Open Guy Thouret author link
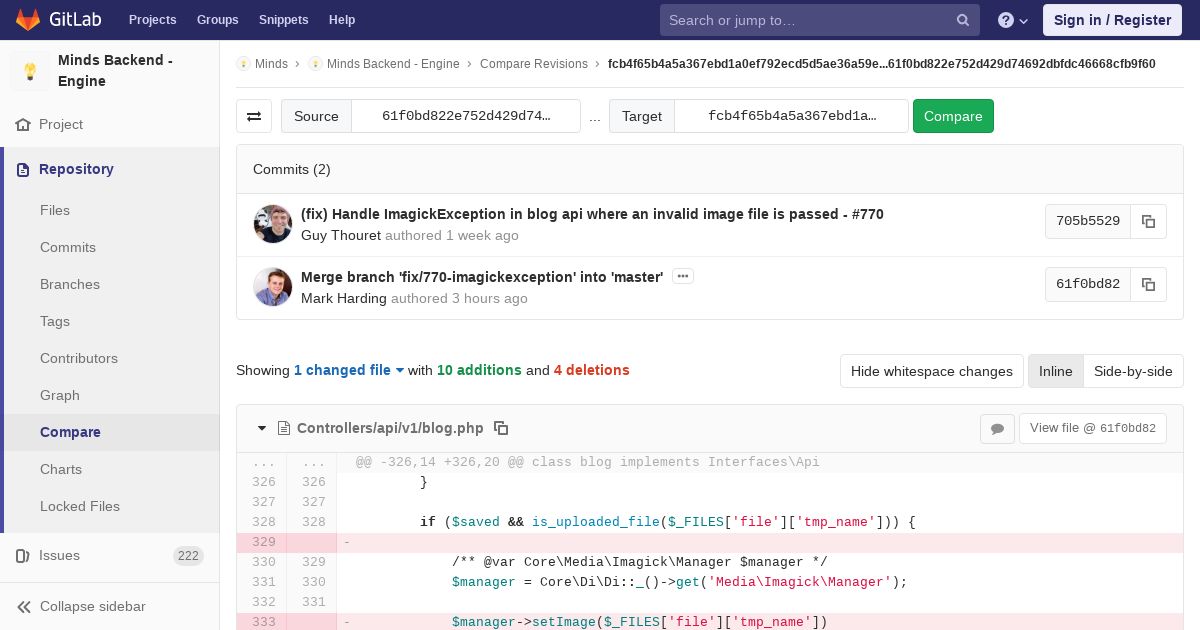This screenshot has width=1200, height=630. (341, 236)
